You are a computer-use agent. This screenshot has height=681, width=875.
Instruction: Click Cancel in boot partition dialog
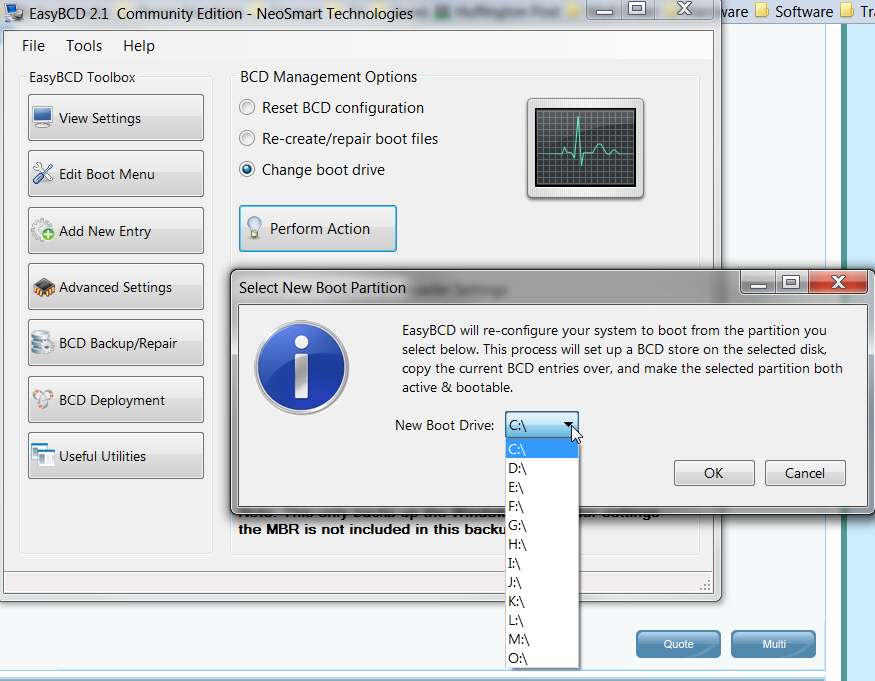pyautogui.click(x=805, y=473)
